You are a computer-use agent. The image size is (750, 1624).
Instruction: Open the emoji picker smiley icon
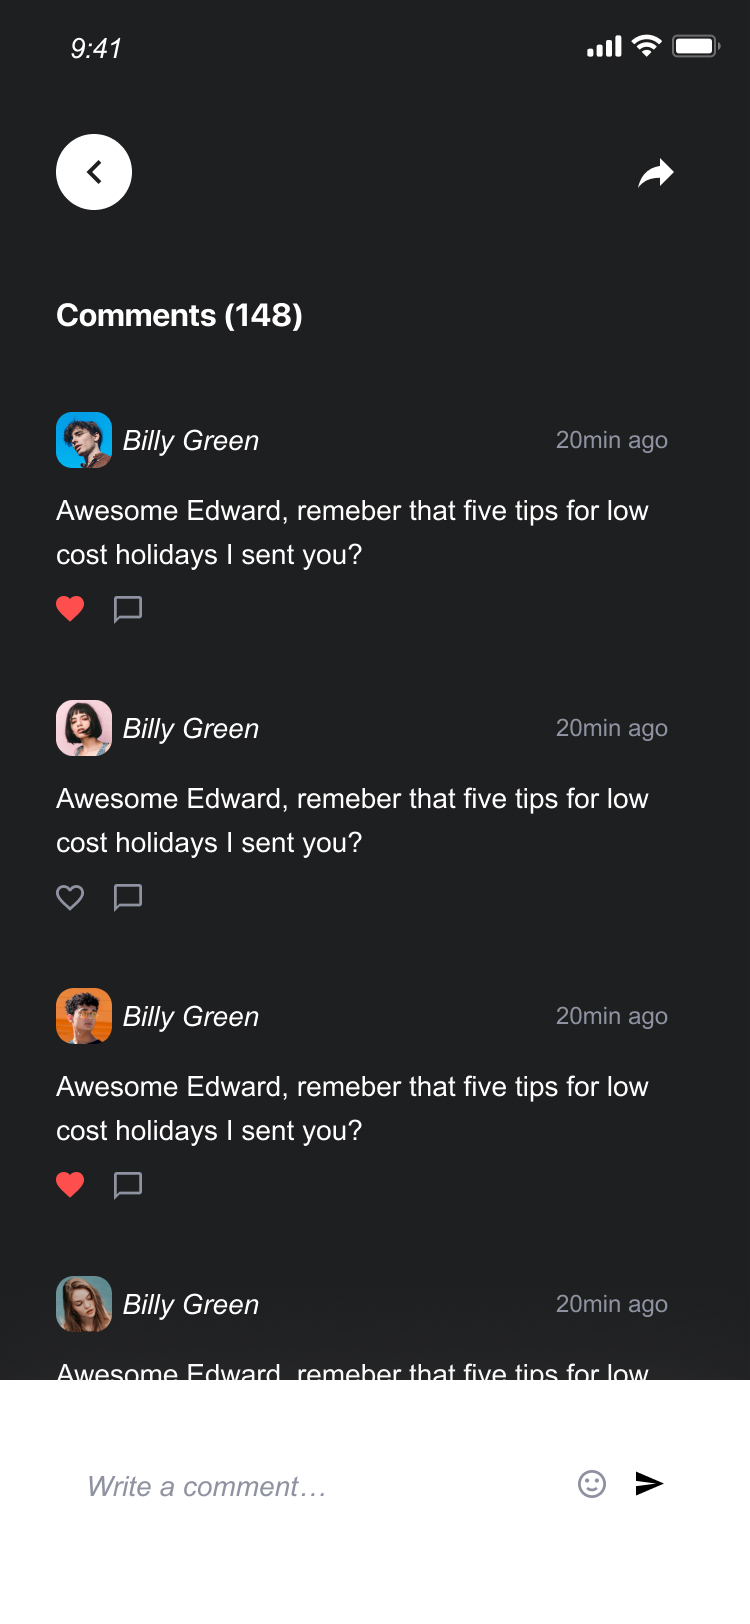coord(592,1484)
